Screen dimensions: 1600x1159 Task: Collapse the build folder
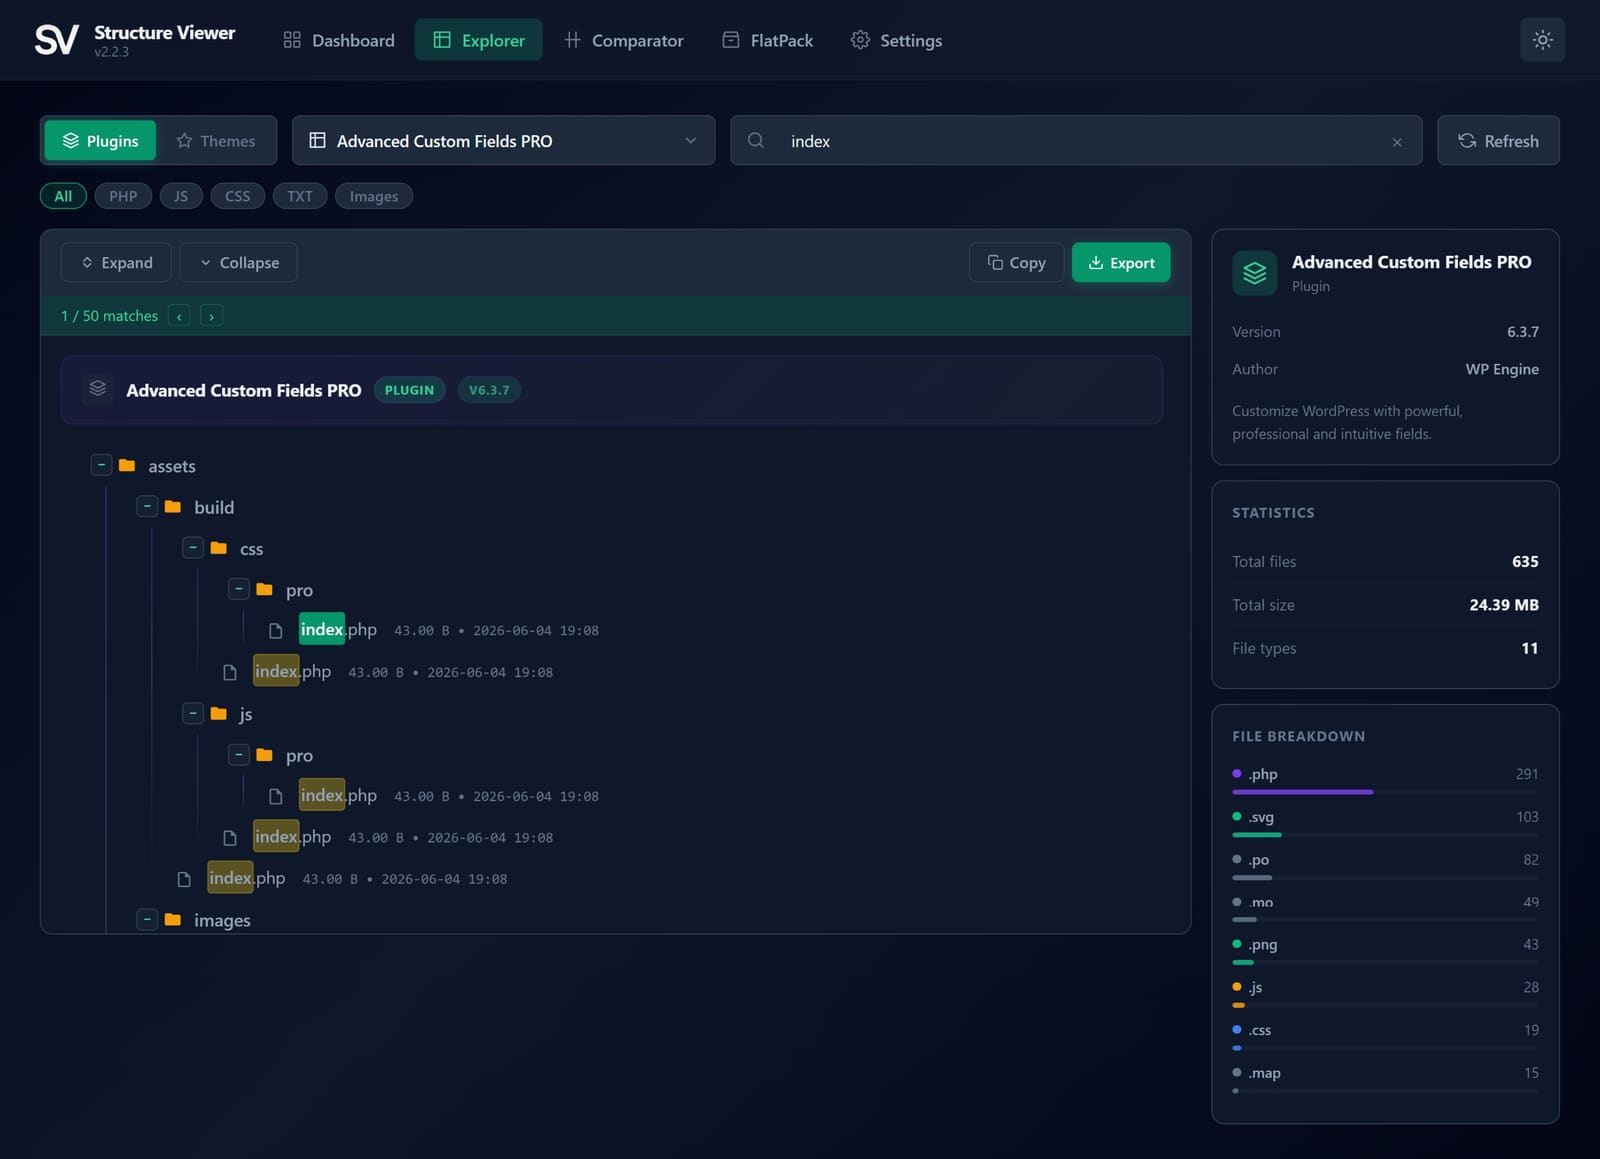147,507
